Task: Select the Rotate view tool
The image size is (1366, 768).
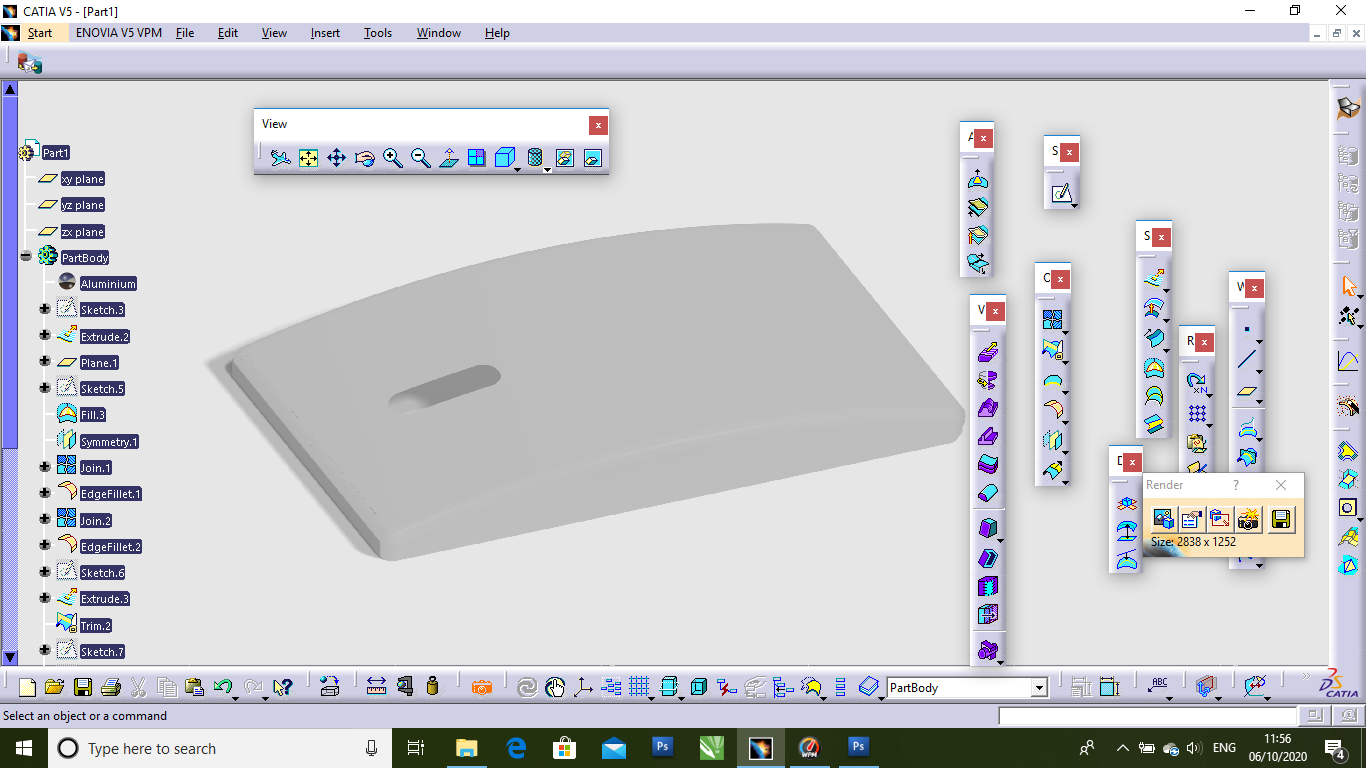Action: [x=365, y=157]
